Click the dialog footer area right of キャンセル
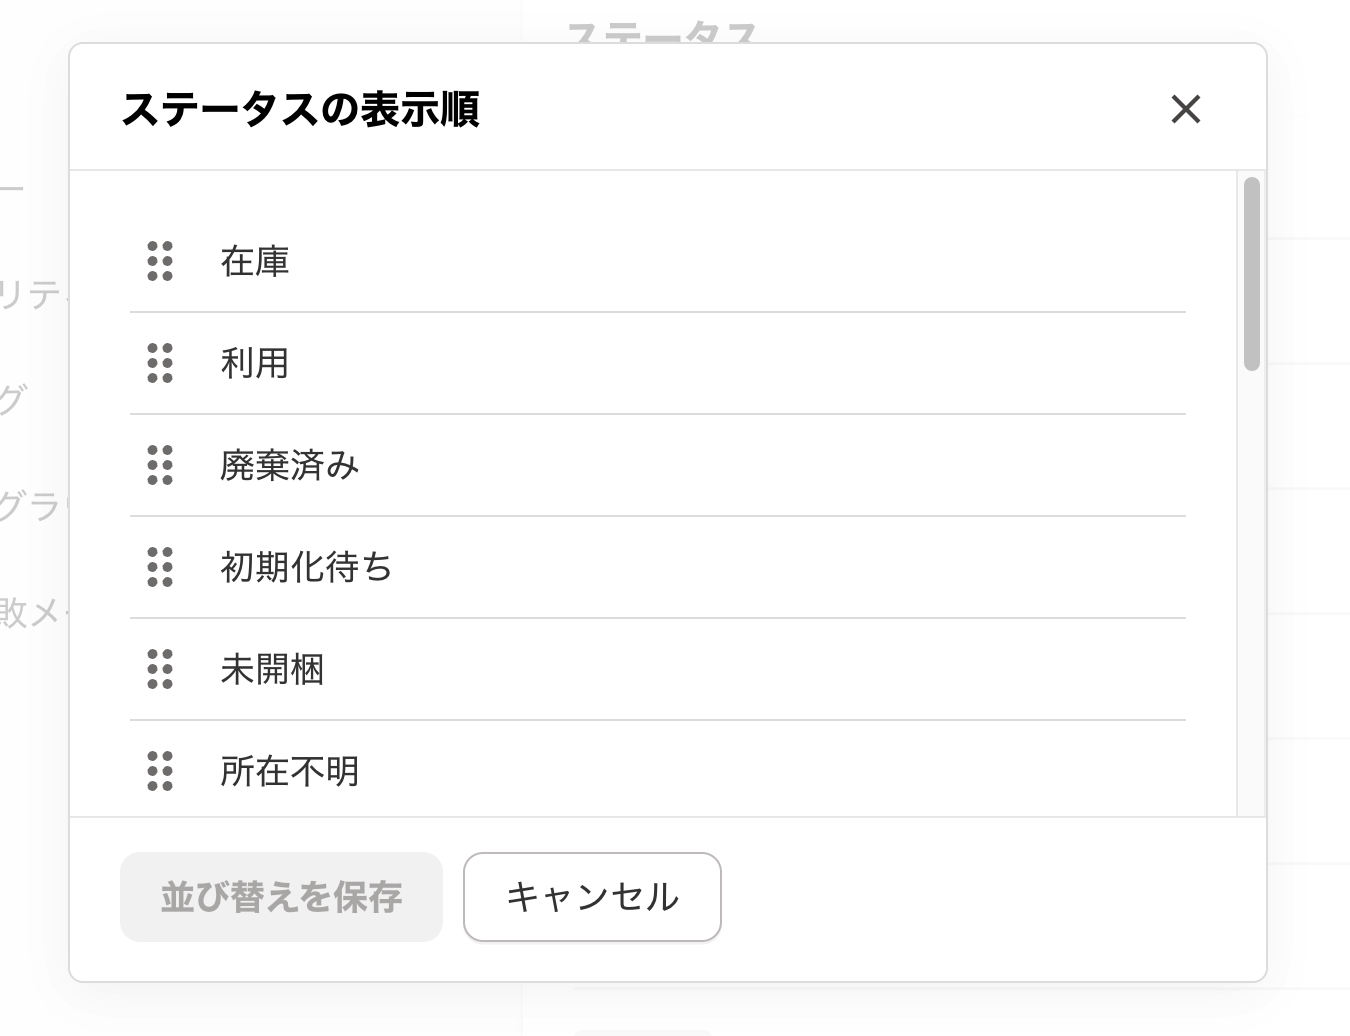Screen dimensions: 1350x1036 click(x=990, y=897)
